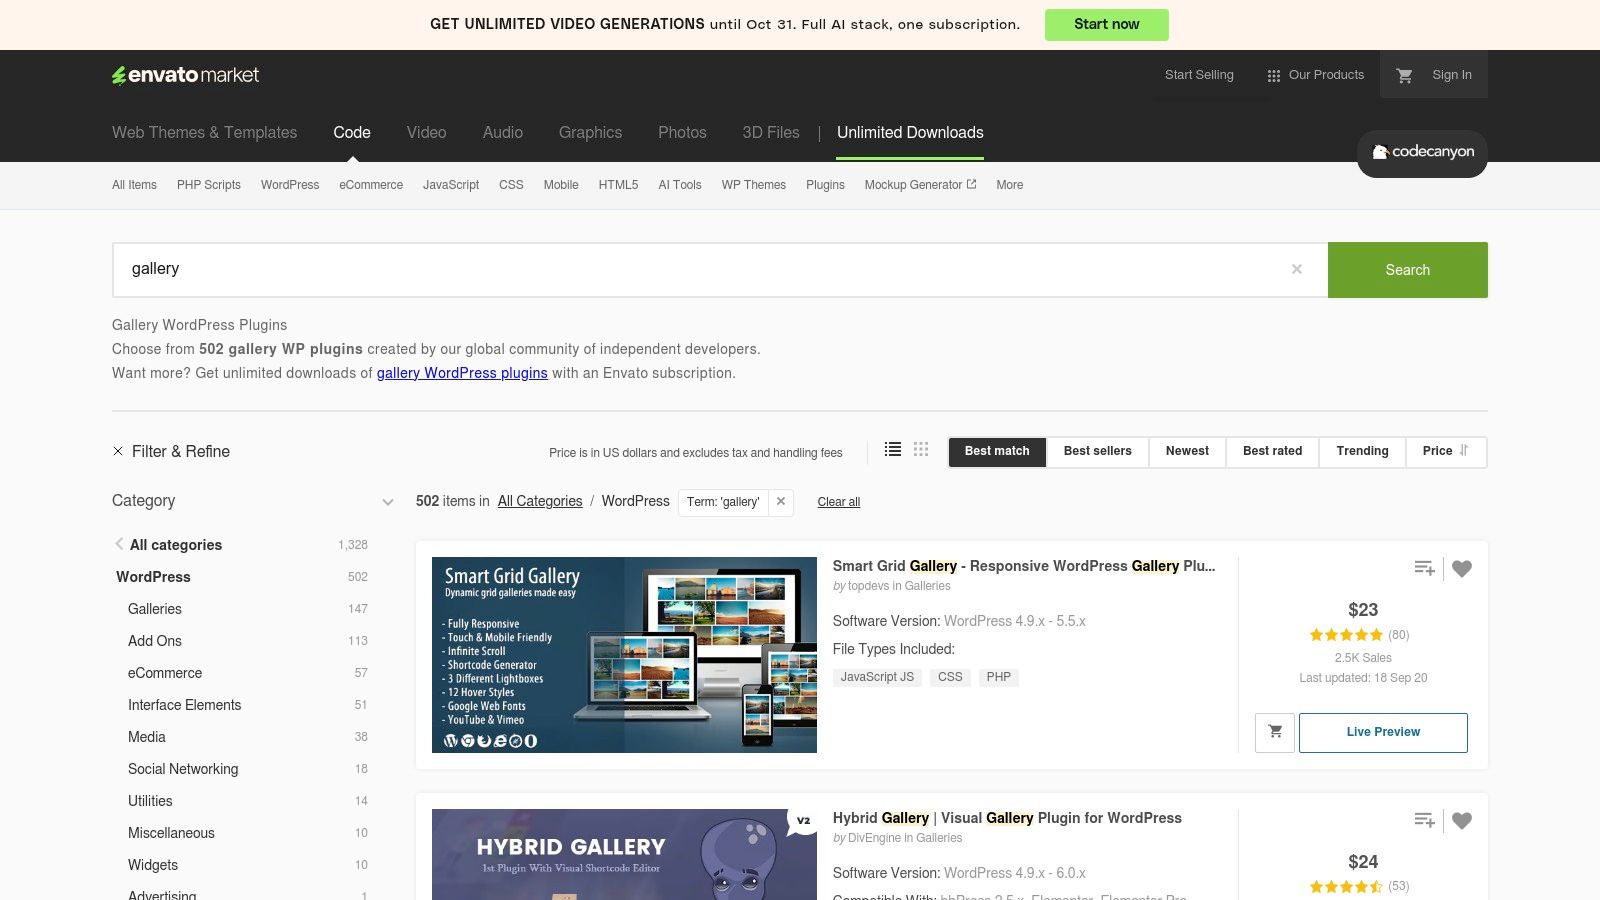Screen dimensions: 1600x900
Task: Favorite Hybrid Gallery with the heart
Action: tap(1461, 820)
